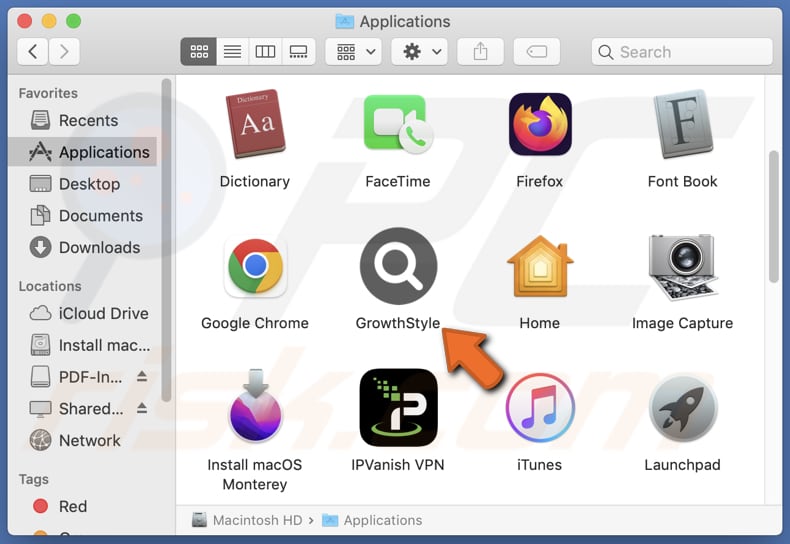This screenshot has width=790, height=544.
Task: Click the Search field
Action: pyautogui.click(x=682, y=51)
